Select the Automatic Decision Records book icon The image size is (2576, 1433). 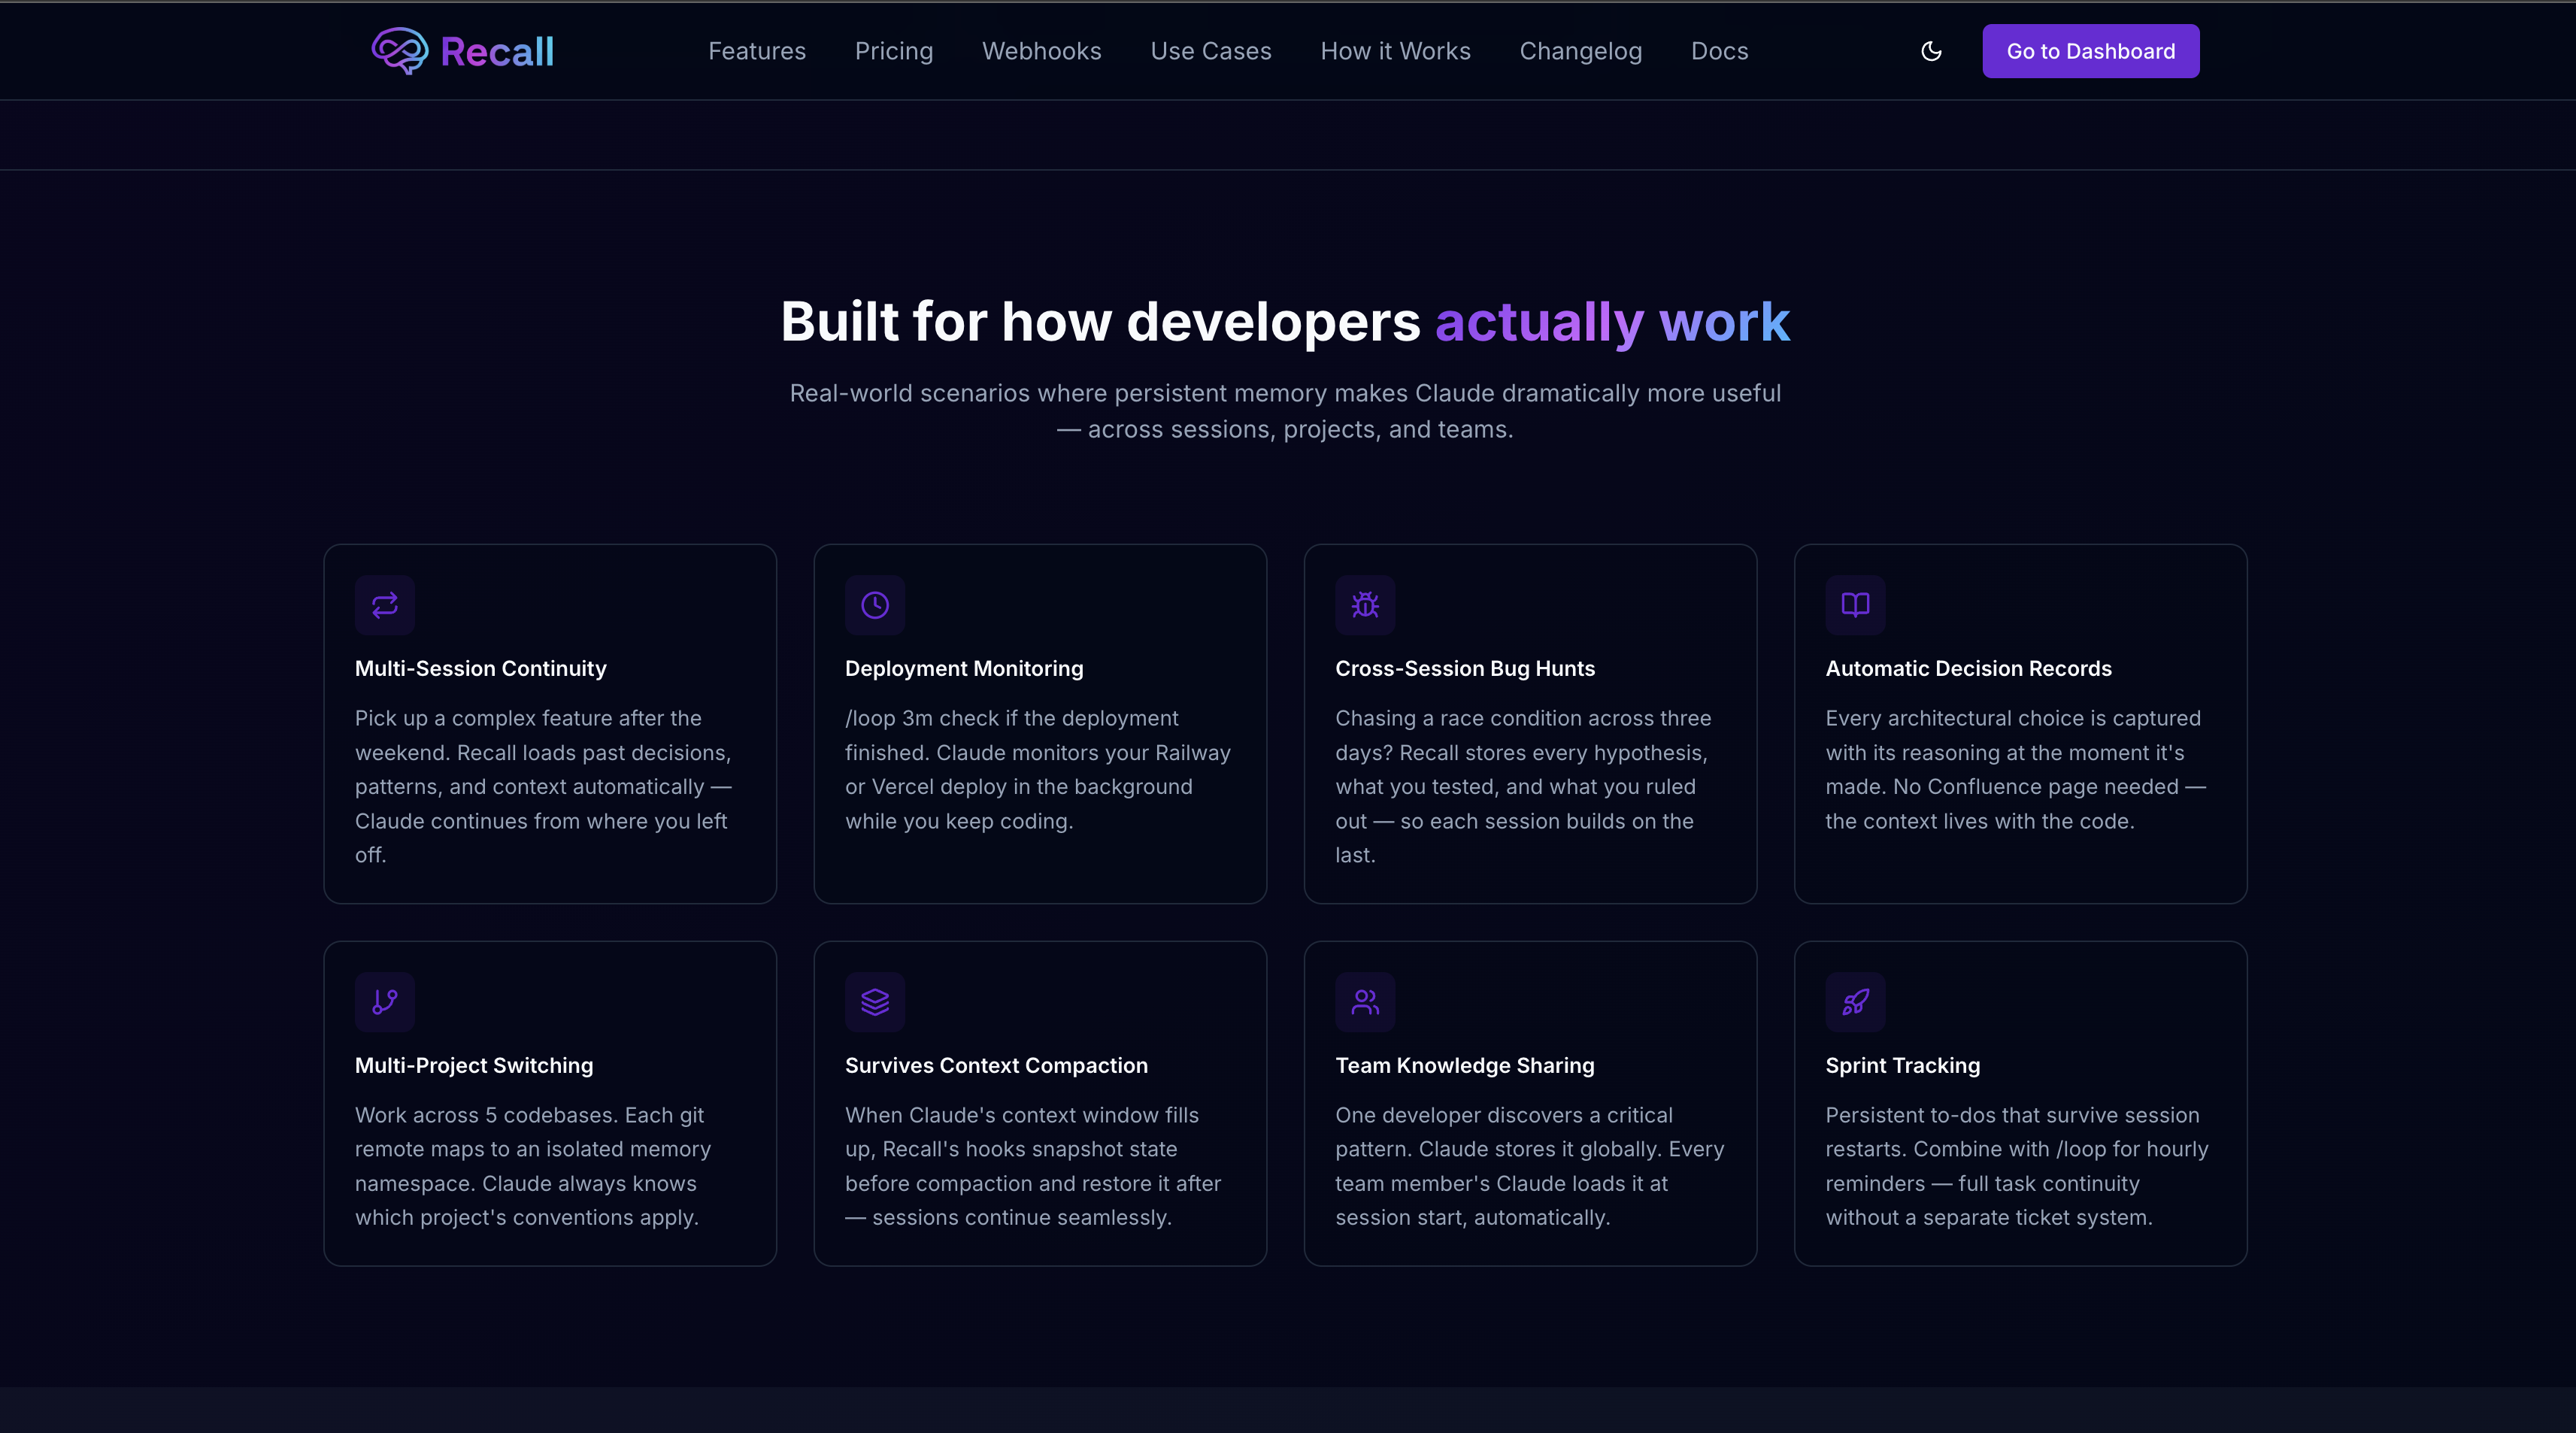click(1854, 605)
